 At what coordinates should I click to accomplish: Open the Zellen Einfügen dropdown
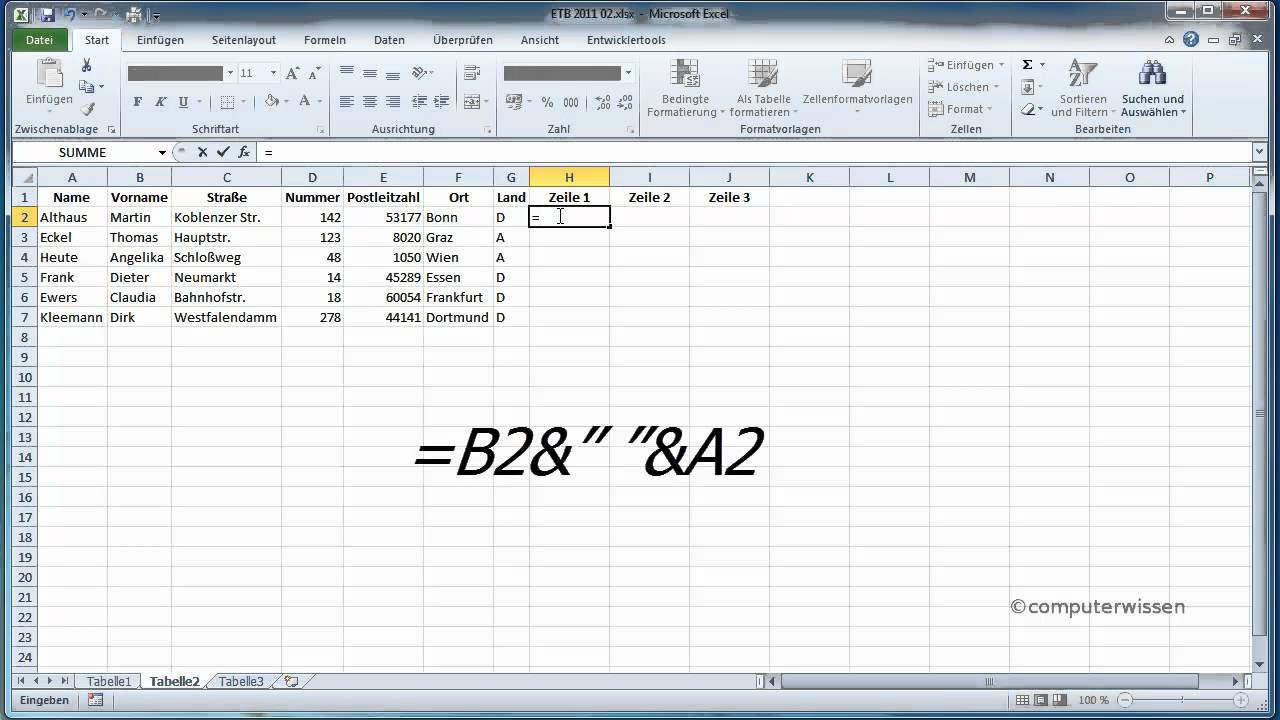click(x=966, y=65)
